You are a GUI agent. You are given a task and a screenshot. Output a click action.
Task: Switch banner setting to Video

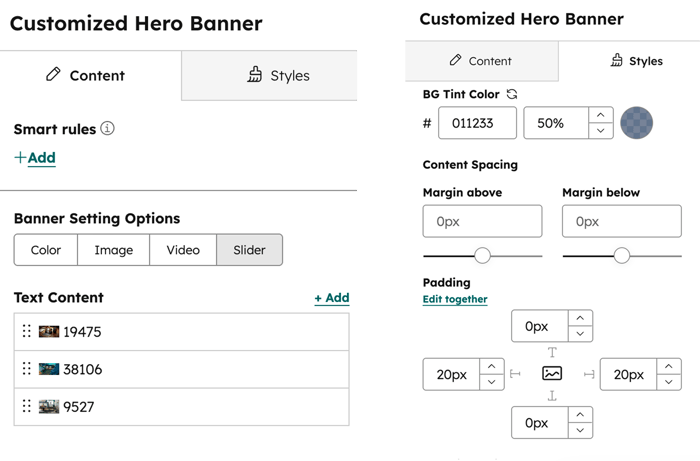[x=182, y=250]
